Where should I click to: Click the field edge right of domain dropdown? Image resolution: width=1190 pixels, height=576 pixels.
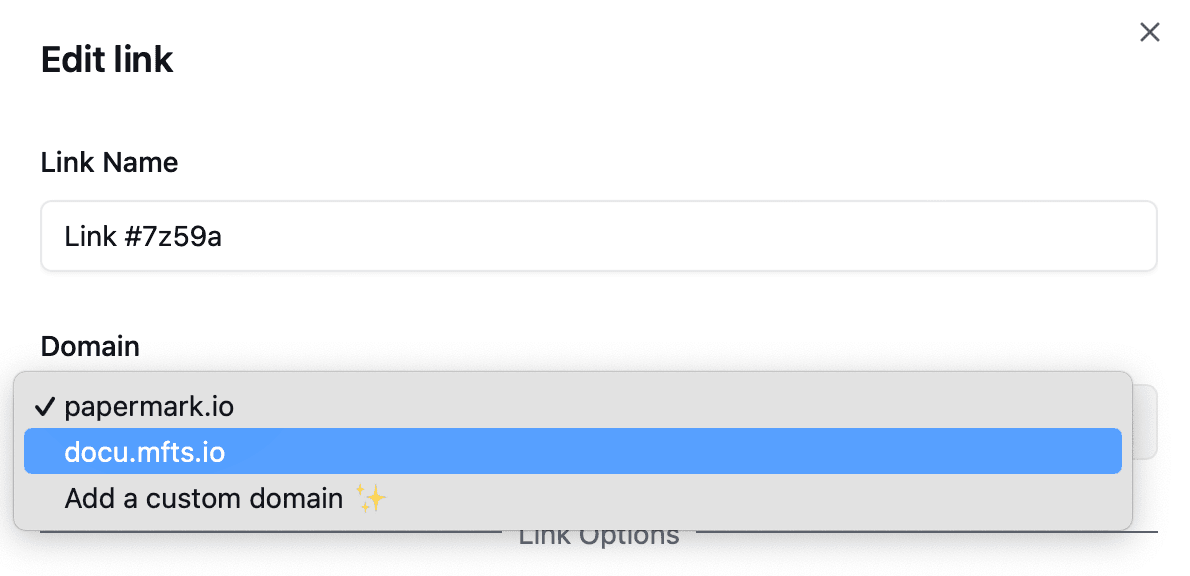point(1145,422)
